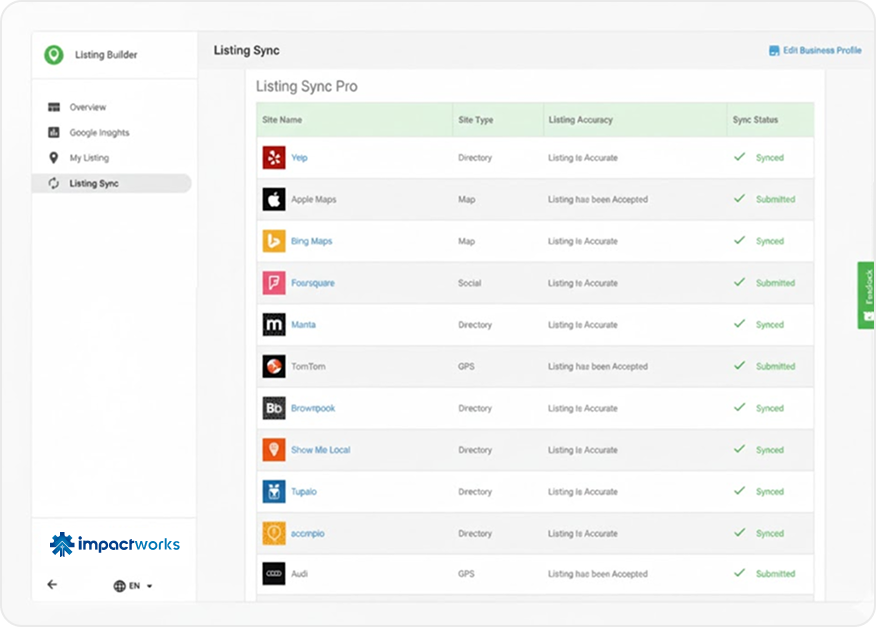
Task: Go back using the left arrow
Action: [52, 585]
